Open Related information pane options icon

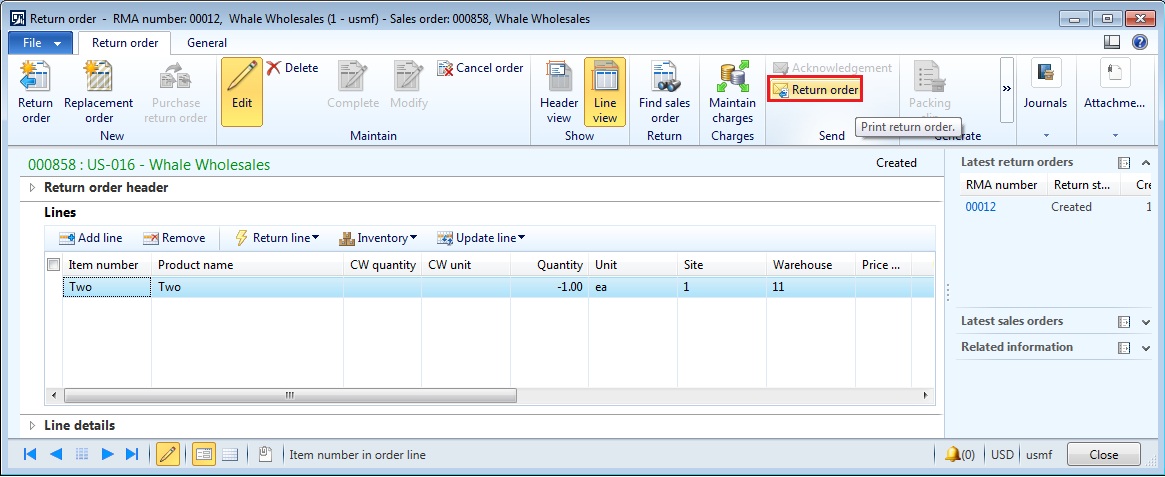1124,348
